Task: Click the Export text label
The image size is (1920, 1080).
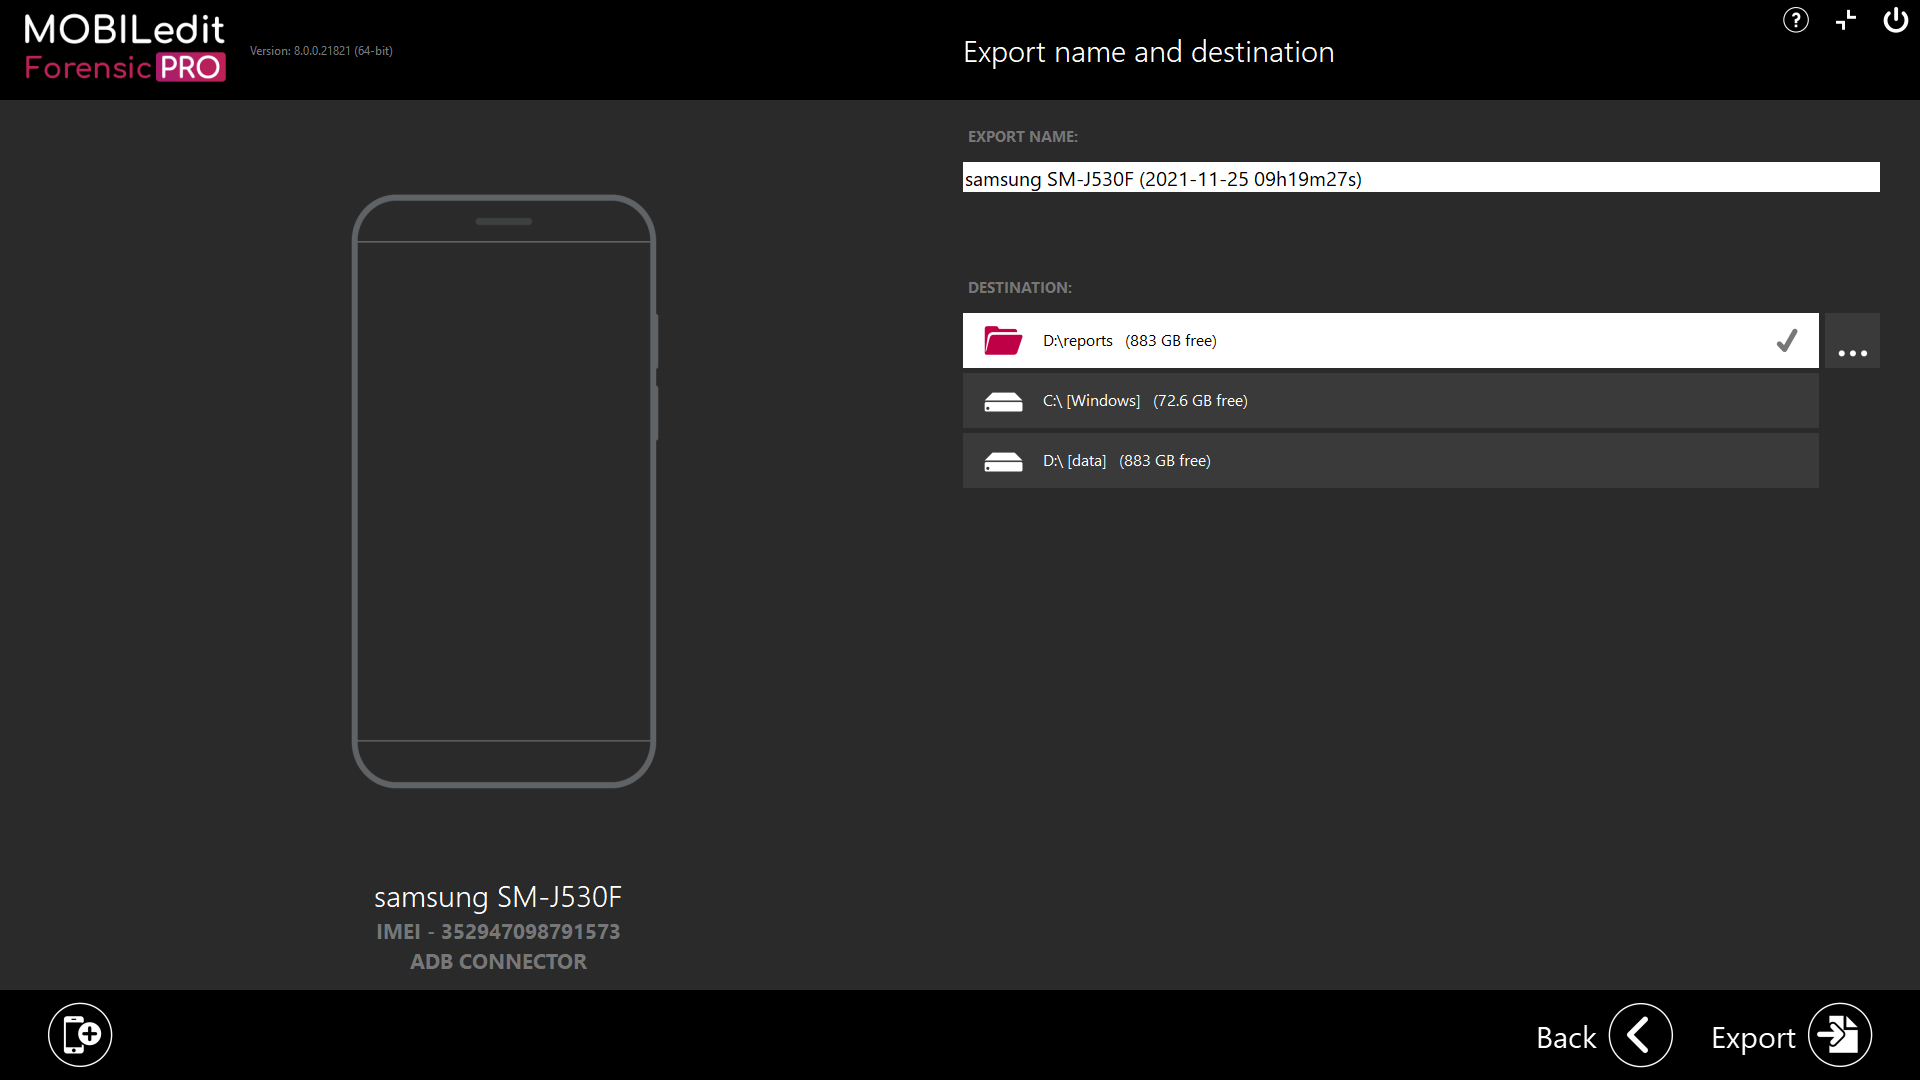Action: coord(1752,1038)
